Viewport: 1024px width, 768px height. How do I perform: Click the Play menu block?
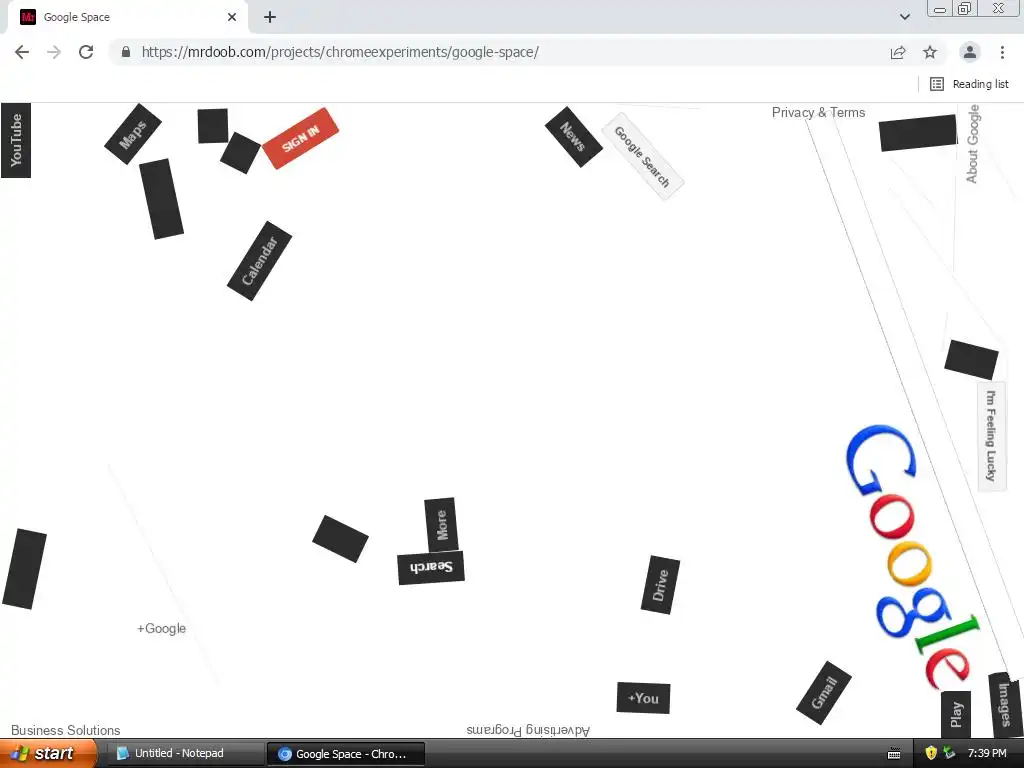coord(955,714)
